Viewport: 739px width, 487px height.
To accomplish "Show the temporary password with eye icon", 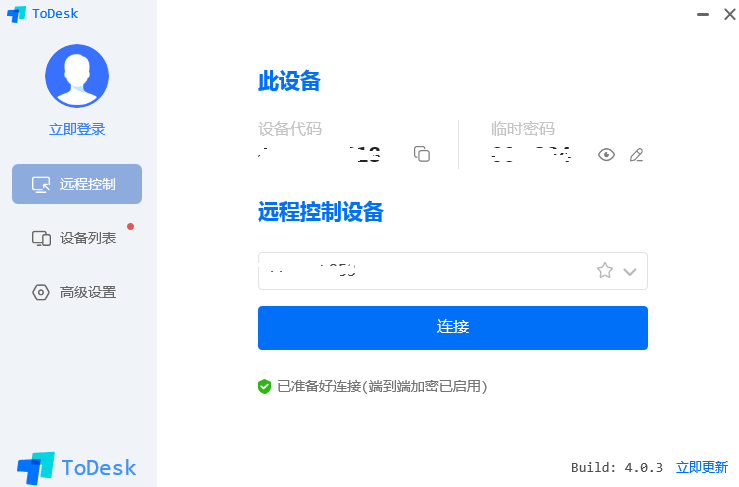I will 606,155.
